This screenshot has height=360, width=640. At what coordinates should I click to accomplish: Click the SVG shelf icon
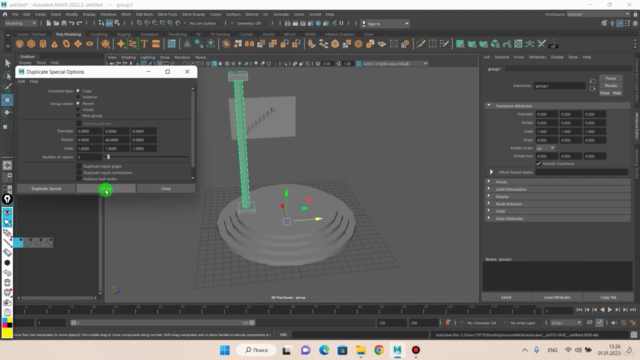(156, 44)
